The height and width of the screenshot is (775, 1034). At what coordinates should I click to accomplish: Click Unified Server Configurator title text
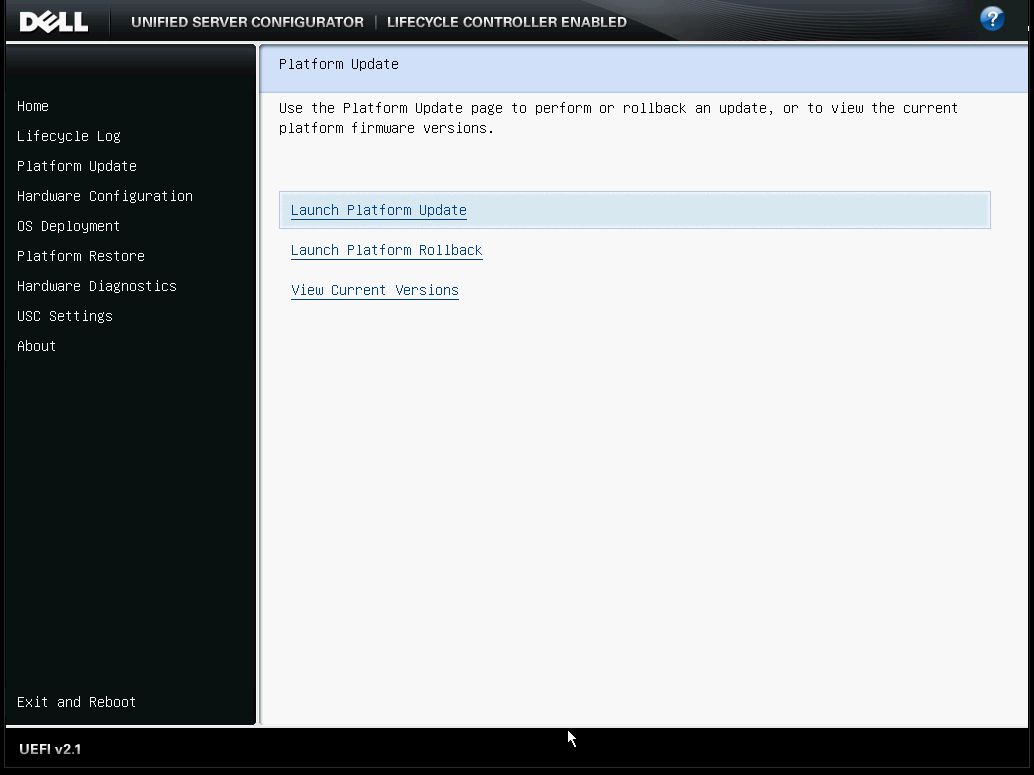pos(247,22)
